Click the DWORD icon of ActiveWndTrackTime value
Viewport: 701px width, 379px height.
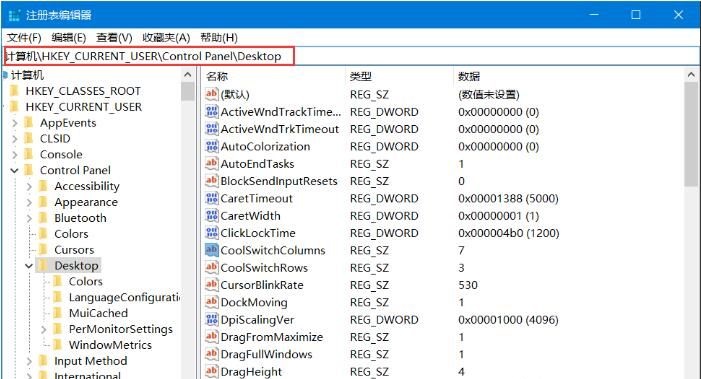211,112
